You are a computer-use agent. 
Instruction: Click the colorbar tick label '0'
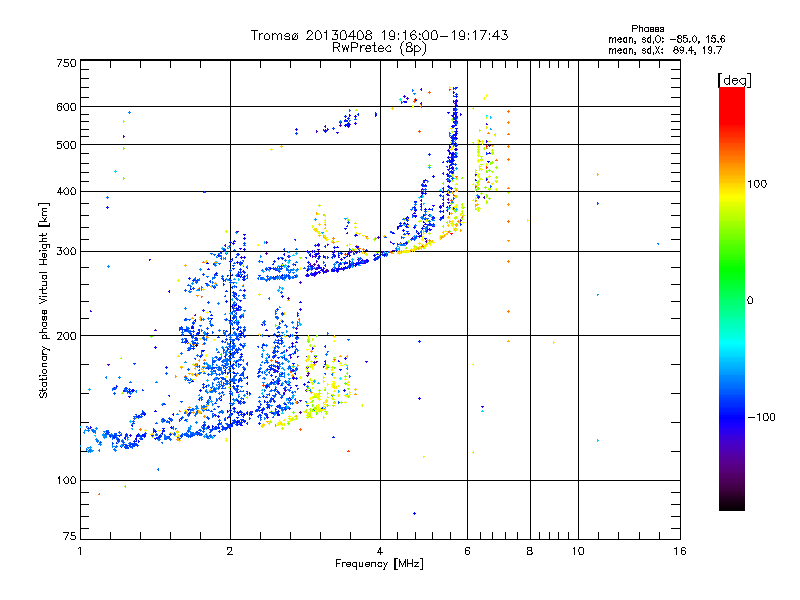750,300
